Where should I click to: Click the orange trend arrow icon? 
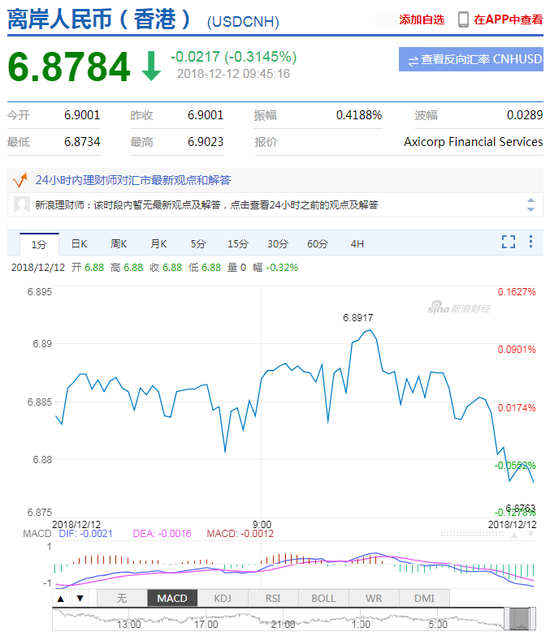[20, 180]
